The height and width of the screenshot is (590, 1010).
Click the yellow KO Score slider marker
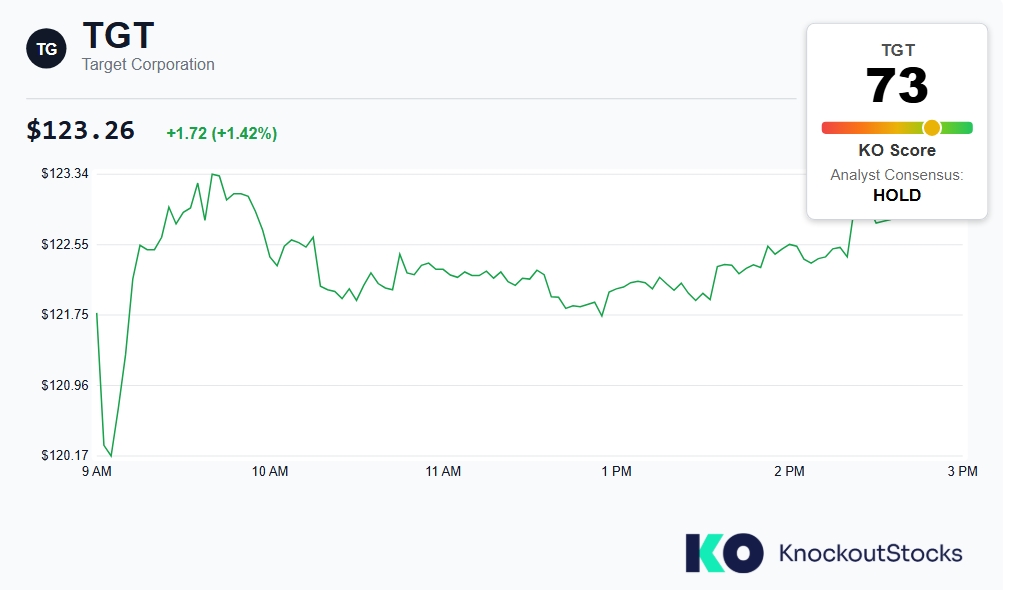[931, 128]
